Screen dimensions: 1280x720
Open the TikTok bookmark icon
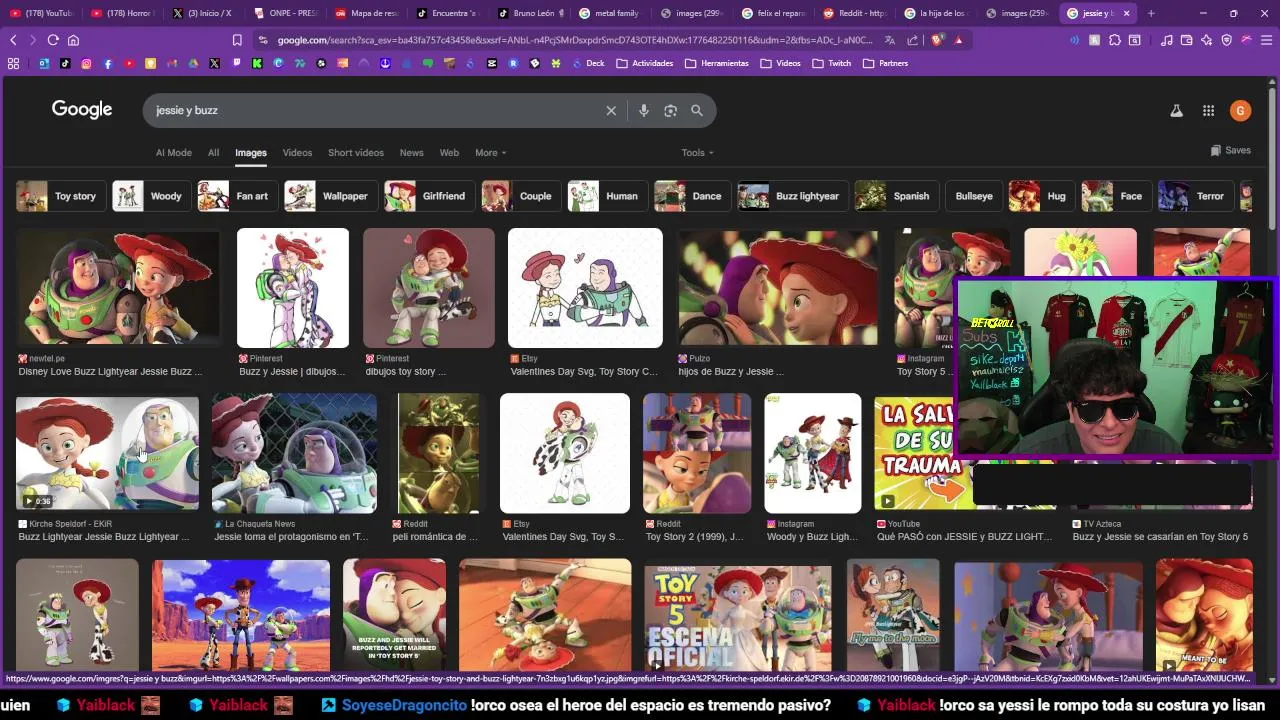click(65, 63)
